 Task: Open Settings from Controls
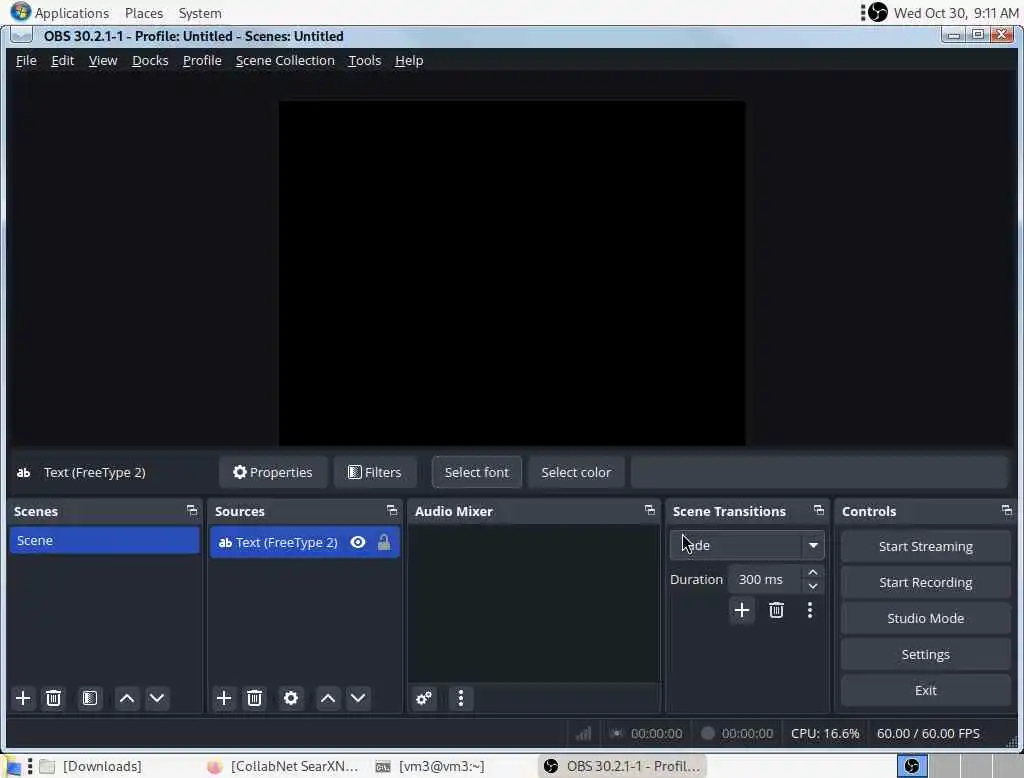[x=925, y=654]
